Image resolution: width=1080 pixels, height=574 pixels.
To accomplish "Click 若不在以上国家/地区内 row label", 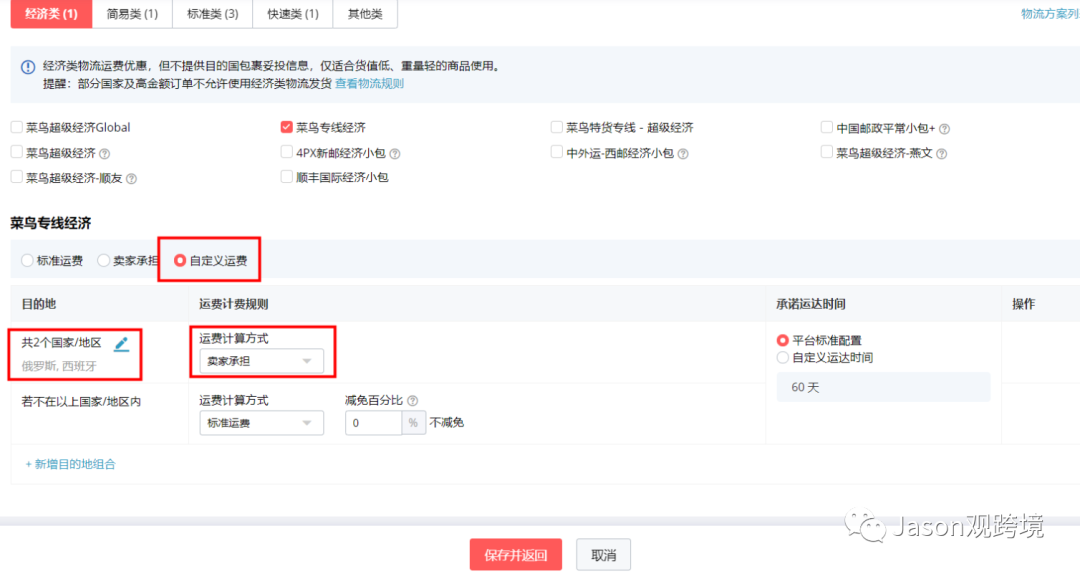I will (81, 402).
